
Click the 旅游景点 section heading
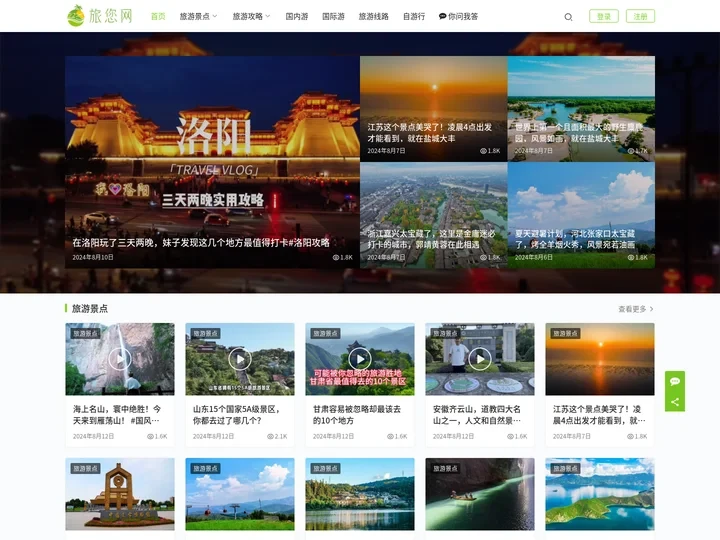coord(90,309)
